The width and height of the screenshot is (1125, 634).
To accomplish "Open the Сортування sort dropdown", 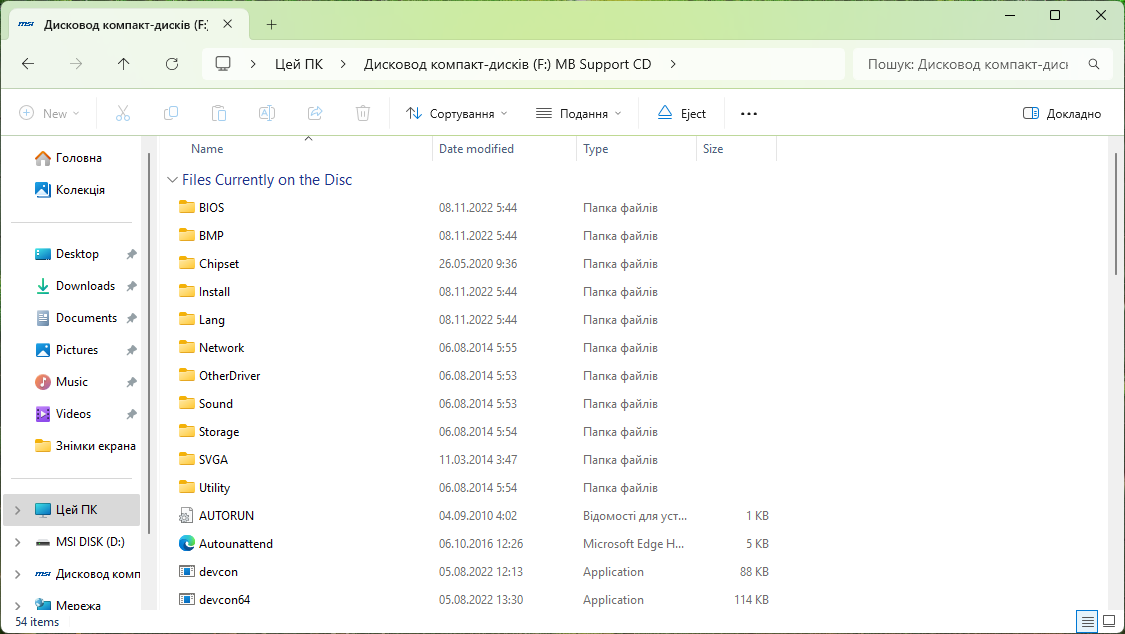I will [456, 113].
